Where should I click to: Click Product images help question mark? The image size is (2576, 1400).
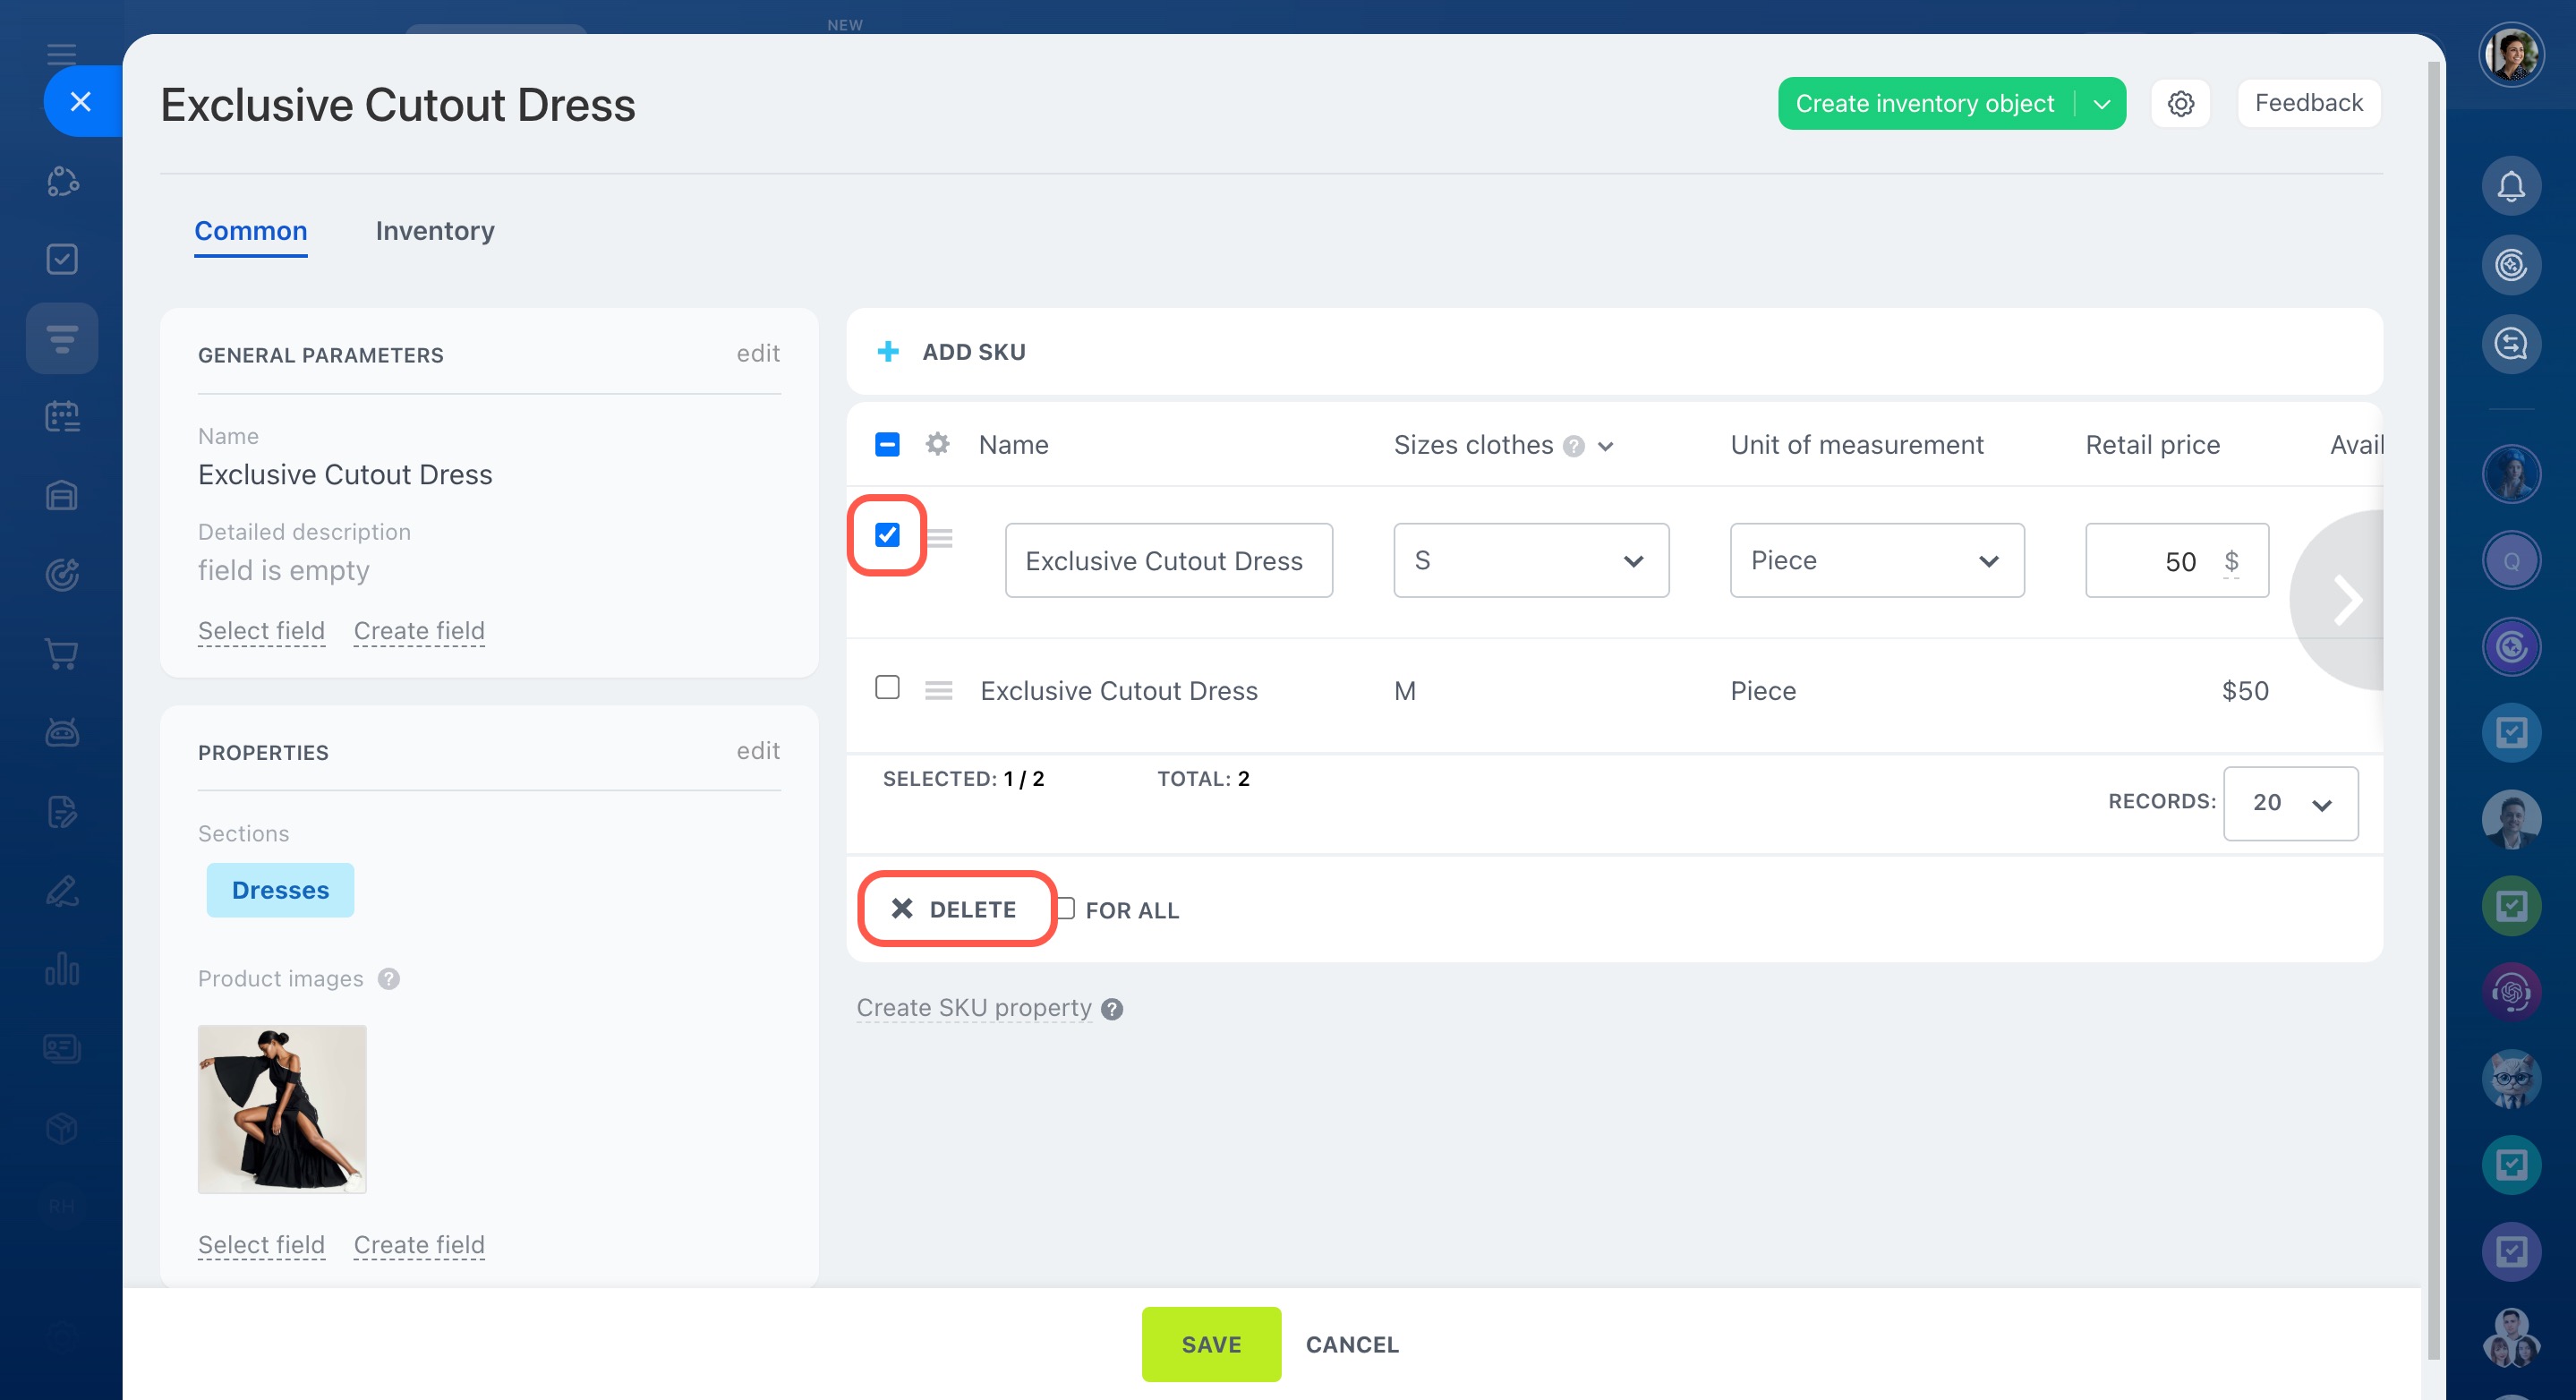[x=389, y=979]
